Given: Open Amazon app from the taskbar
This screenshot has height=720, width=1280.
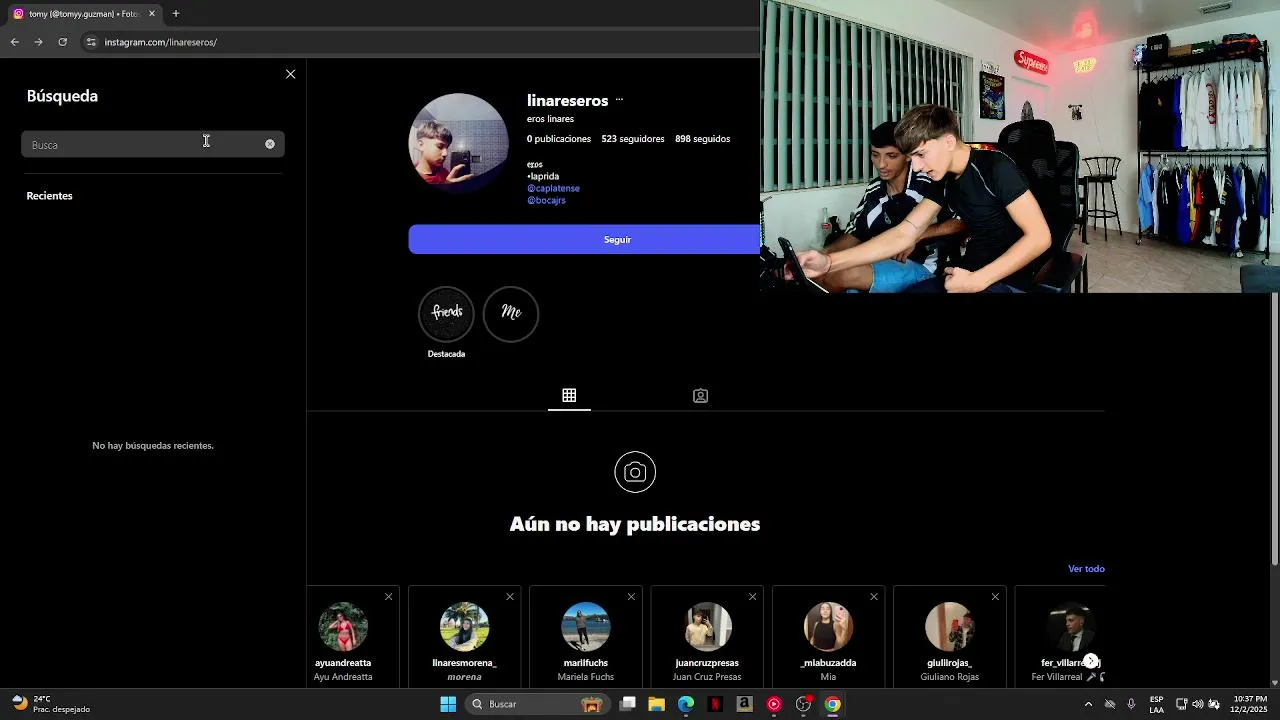Looking at the screenshot, I should coord(744,704).
